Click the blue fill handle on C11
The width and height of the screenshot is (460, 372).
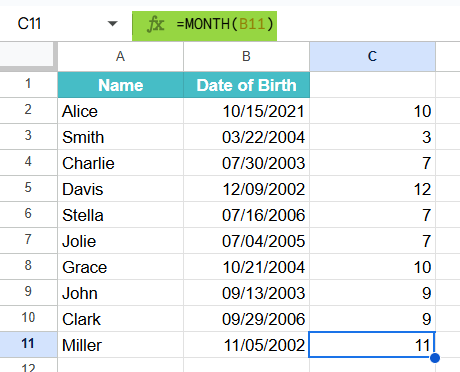pyautogui.click(x=435, y=358)
